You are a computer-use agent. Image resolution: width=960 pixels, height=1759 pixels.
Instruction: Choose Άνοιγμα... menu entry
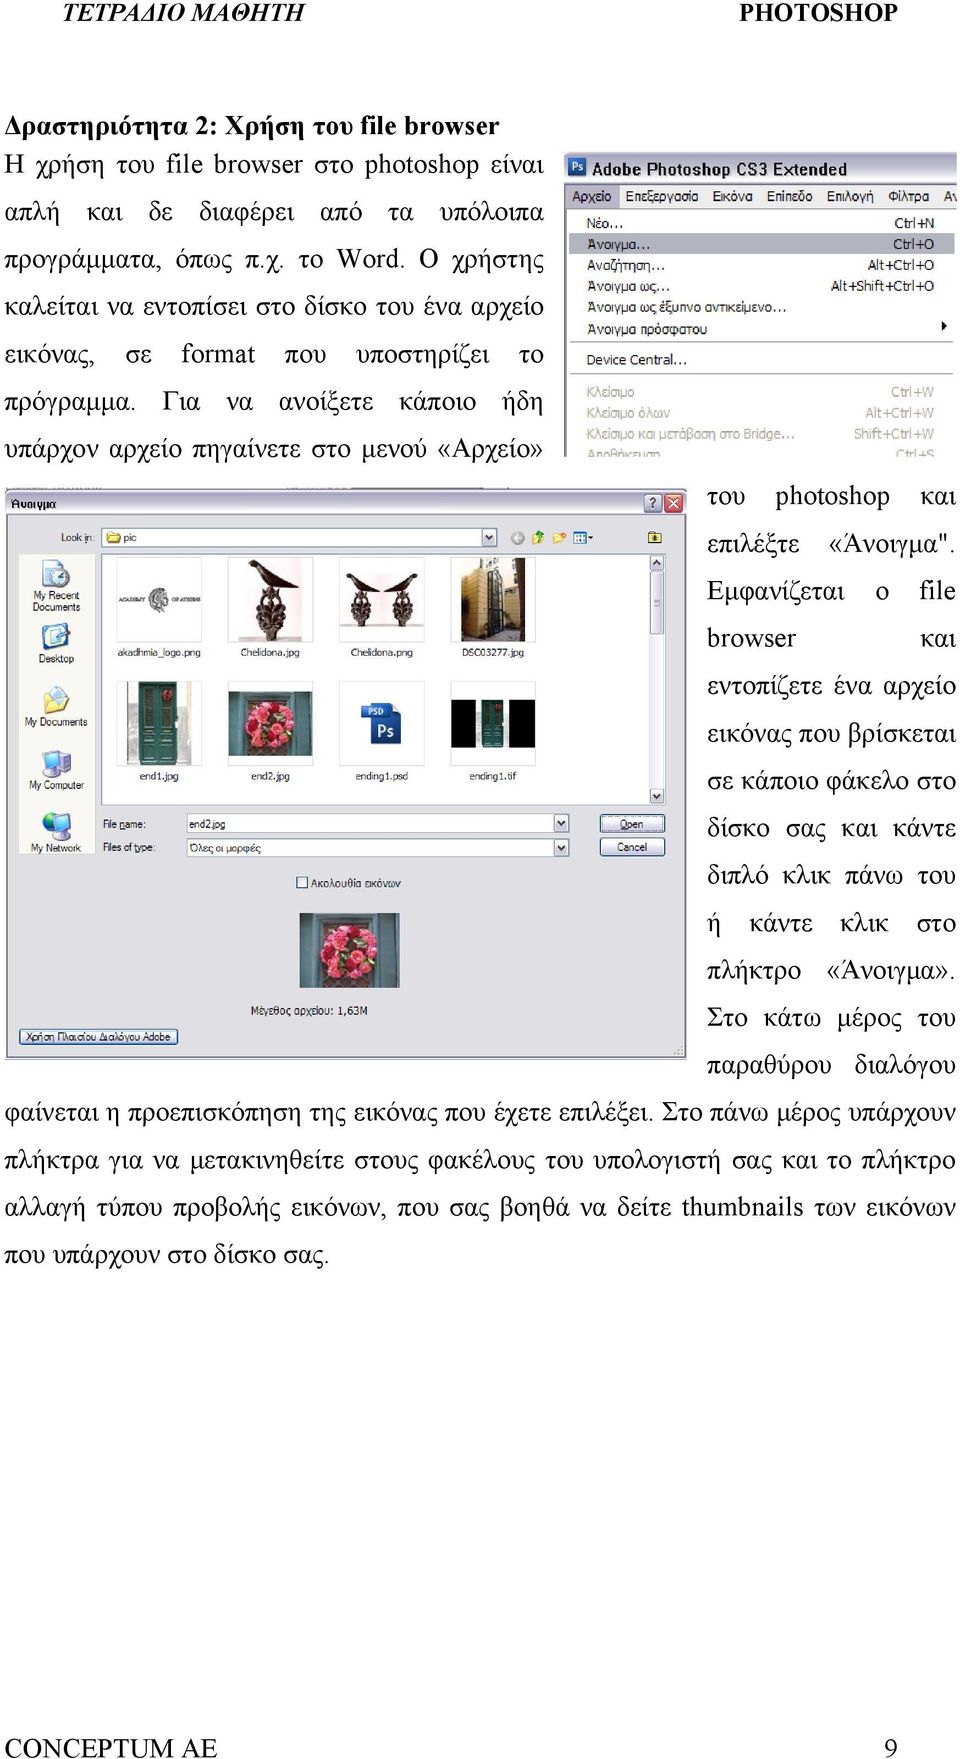(x=760, y=244)
